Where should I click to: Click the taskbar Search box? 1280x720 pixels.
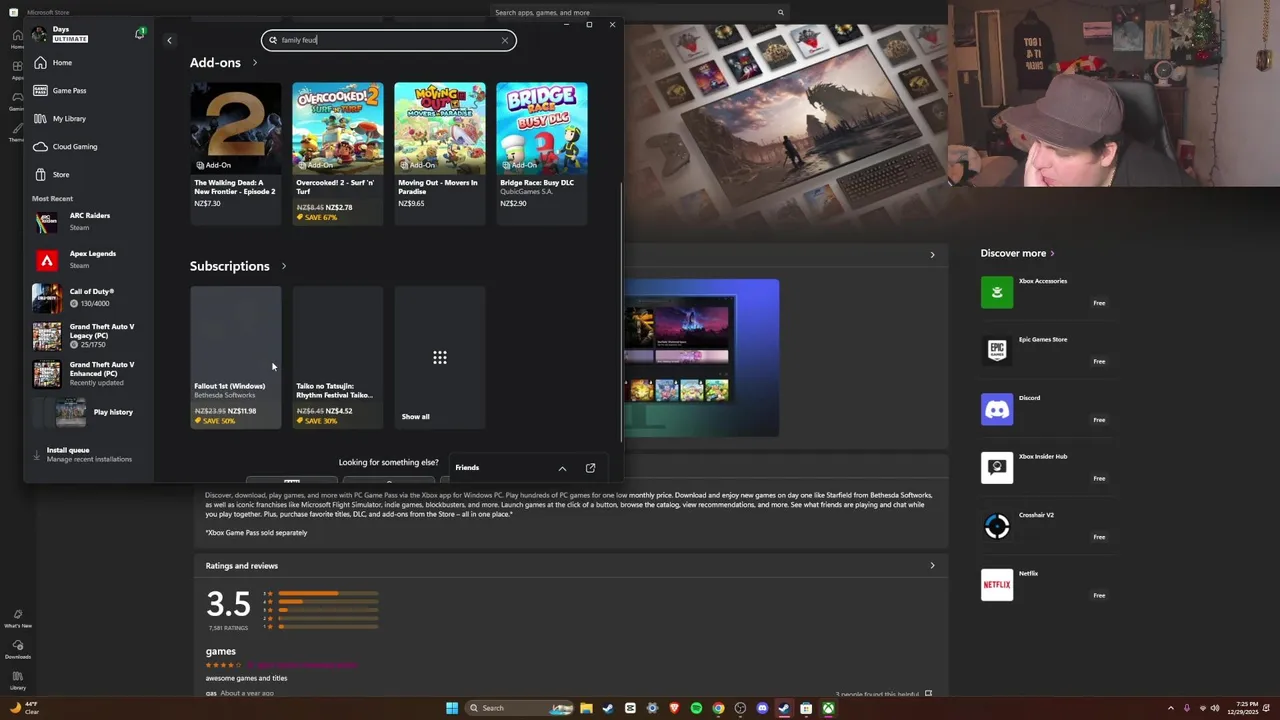pyautogui.click(x=518, y=708)
